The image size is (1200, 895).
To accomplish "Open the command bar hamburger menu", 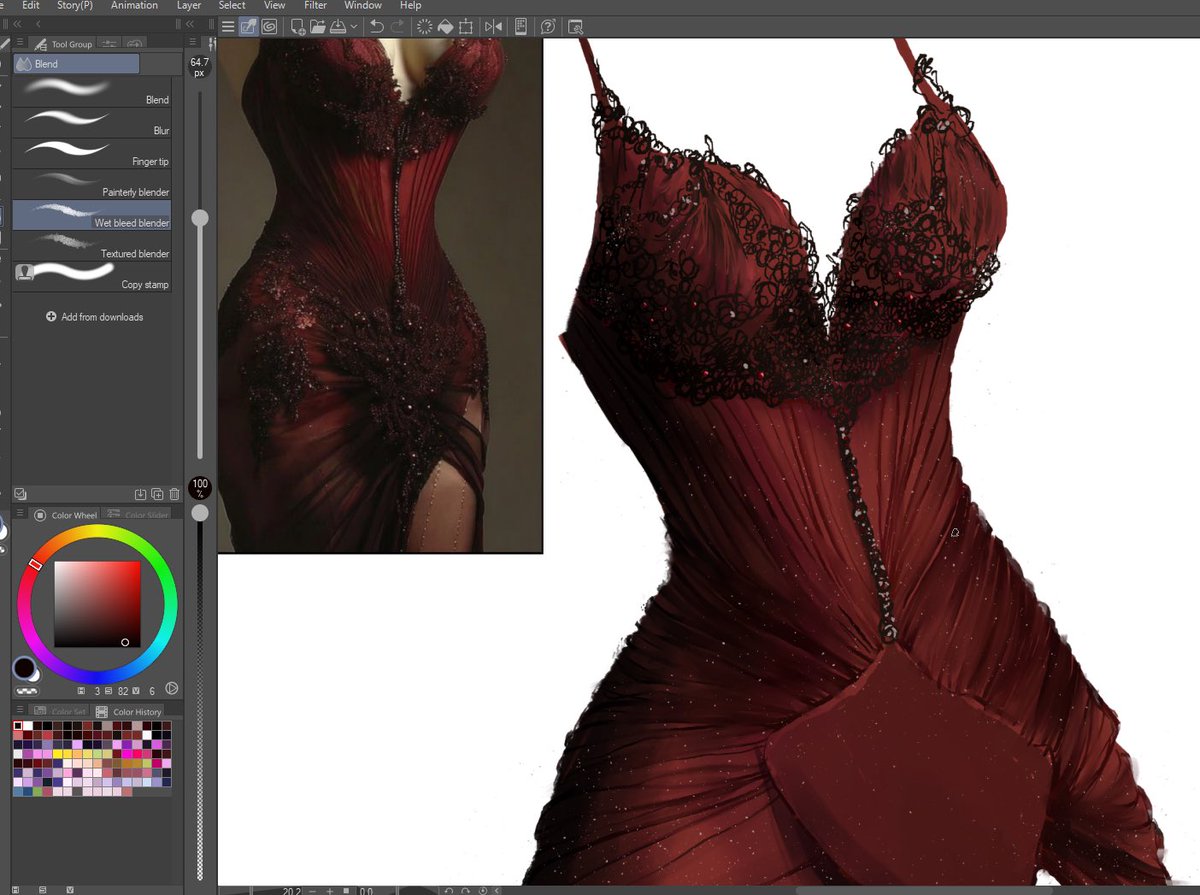I will 229,27.
